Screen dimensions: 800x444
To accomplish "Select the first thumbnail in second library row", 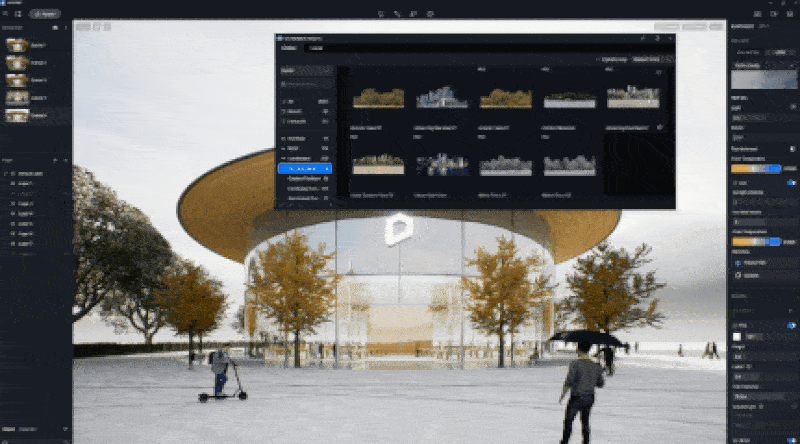I will [378, 165].
